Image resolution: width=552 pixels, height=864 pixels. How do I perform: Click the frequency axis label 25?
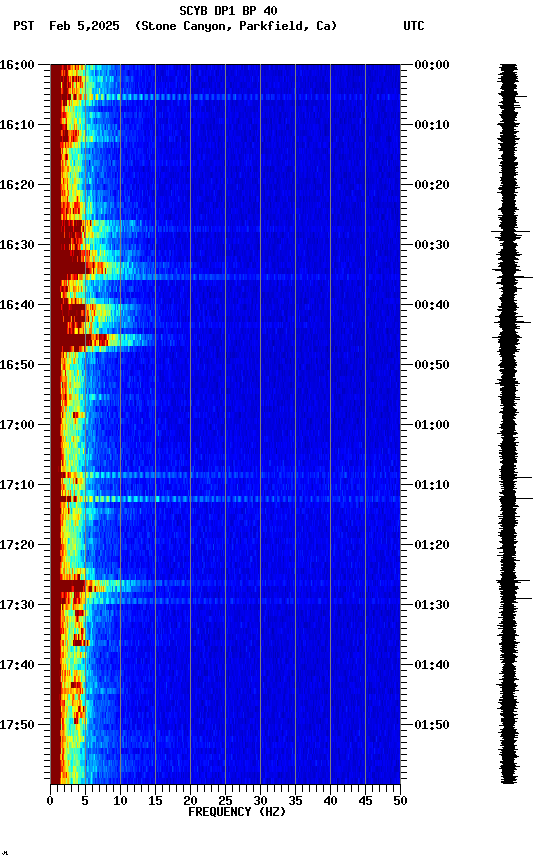(x=225, y=801)
